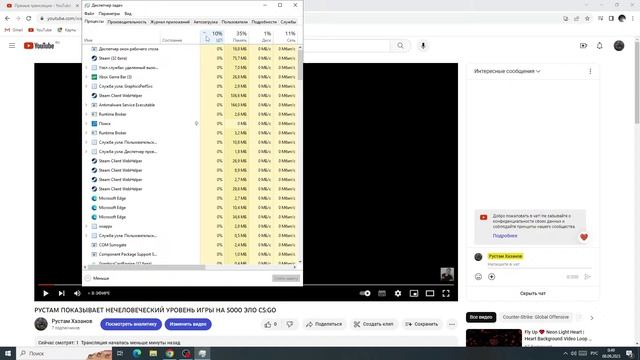Switch to Users tab
This screenshot has width=640, height=360.
[234, 22]
